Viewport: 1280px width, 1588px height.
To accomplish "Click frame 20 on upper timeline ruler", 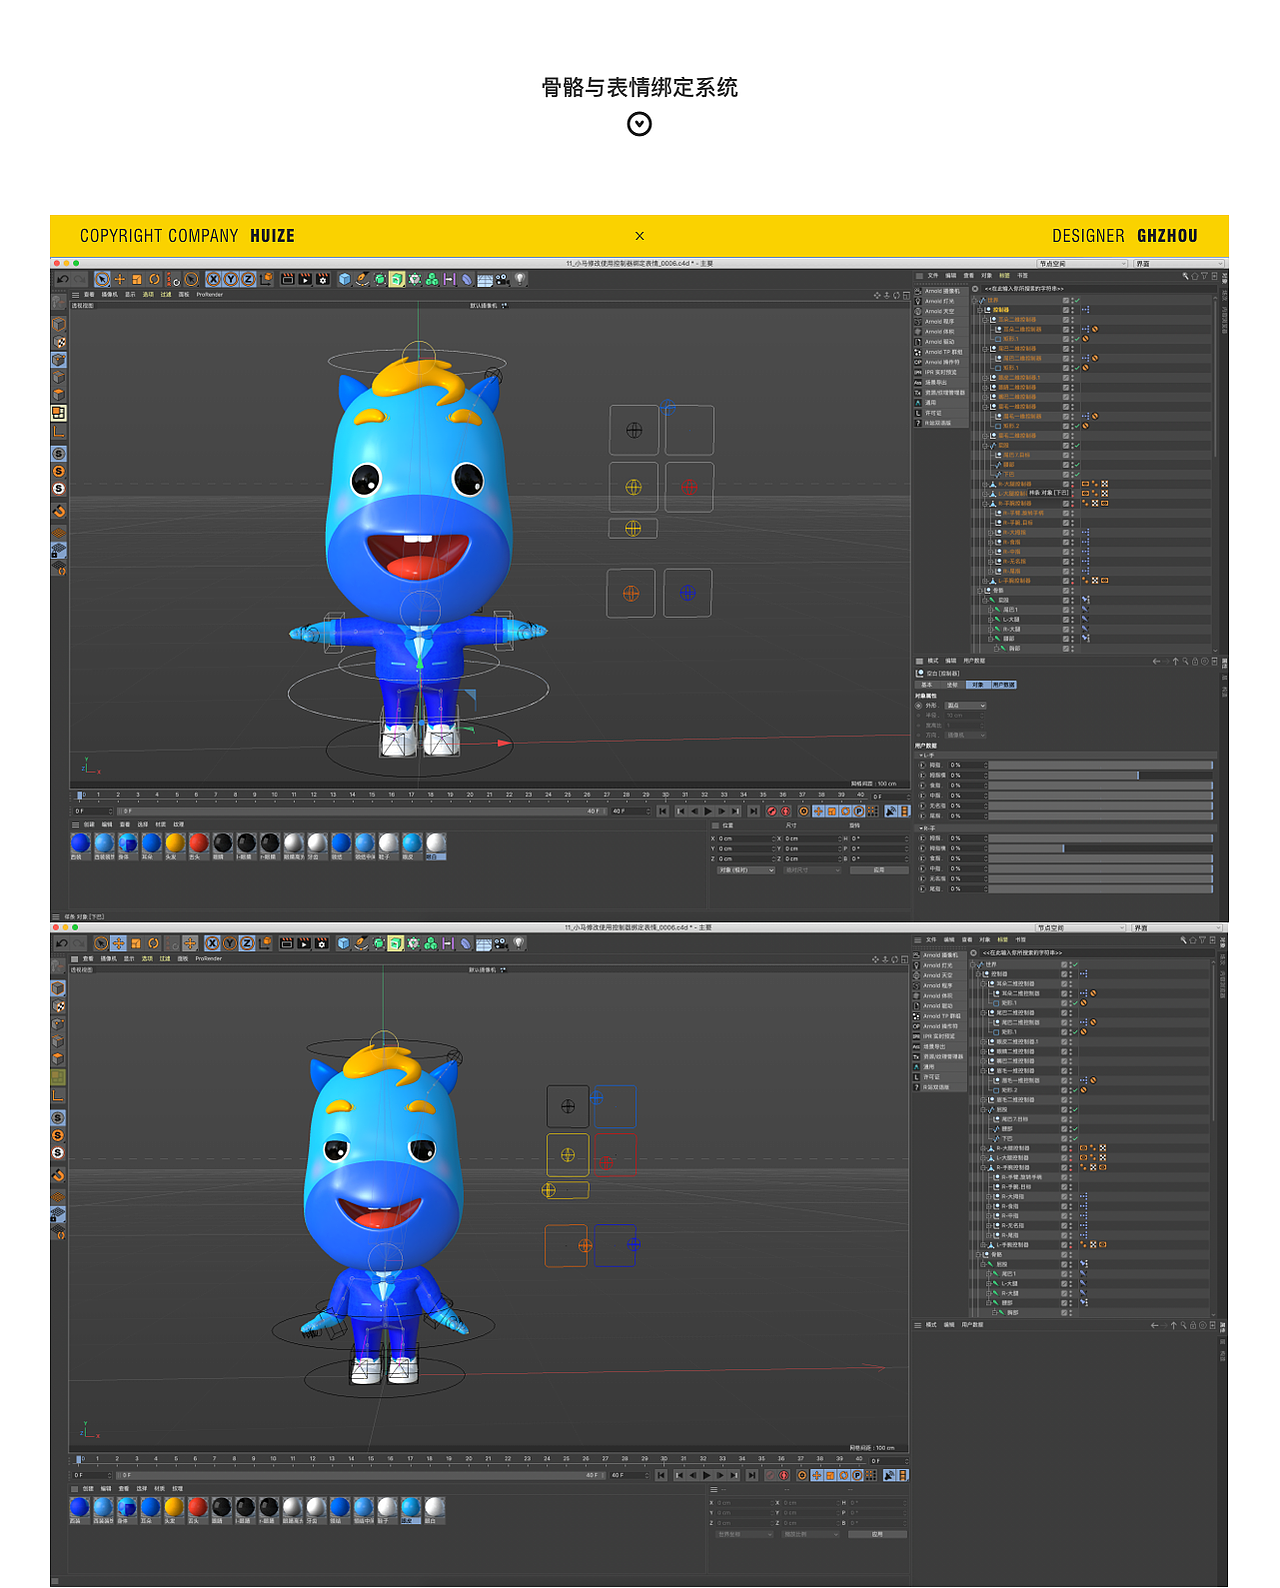I will coord(470,795).
